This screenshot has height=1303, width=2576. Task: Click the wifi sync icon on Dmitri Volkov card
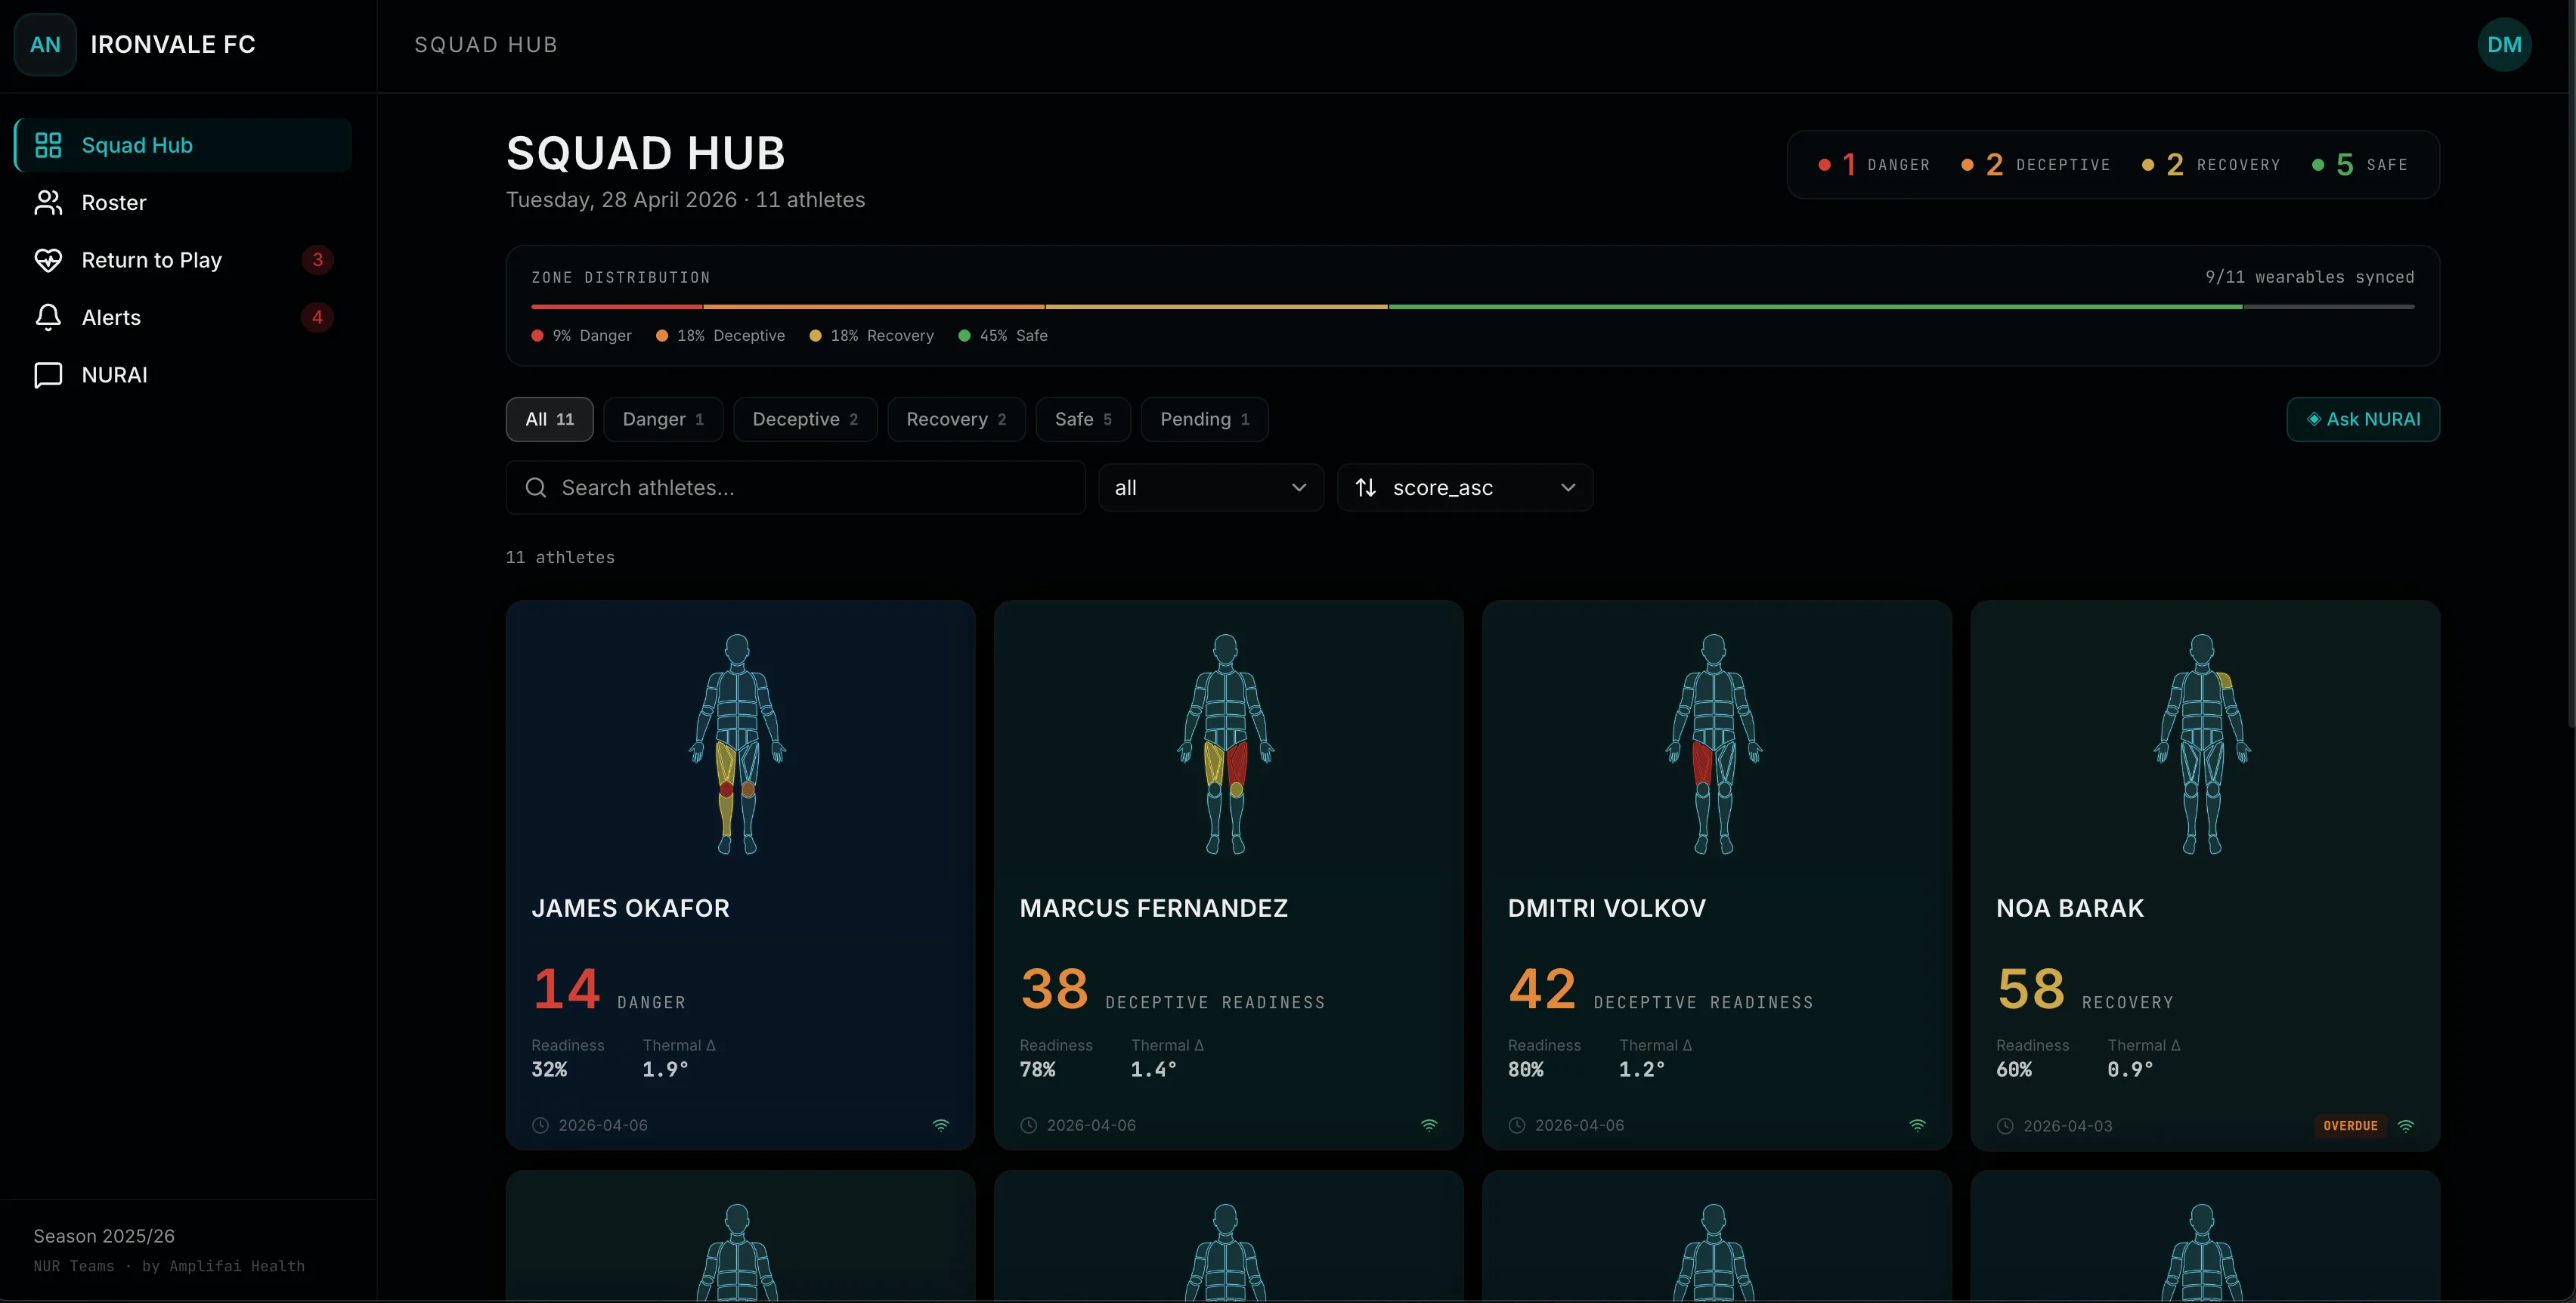tap(1917, 1125)
